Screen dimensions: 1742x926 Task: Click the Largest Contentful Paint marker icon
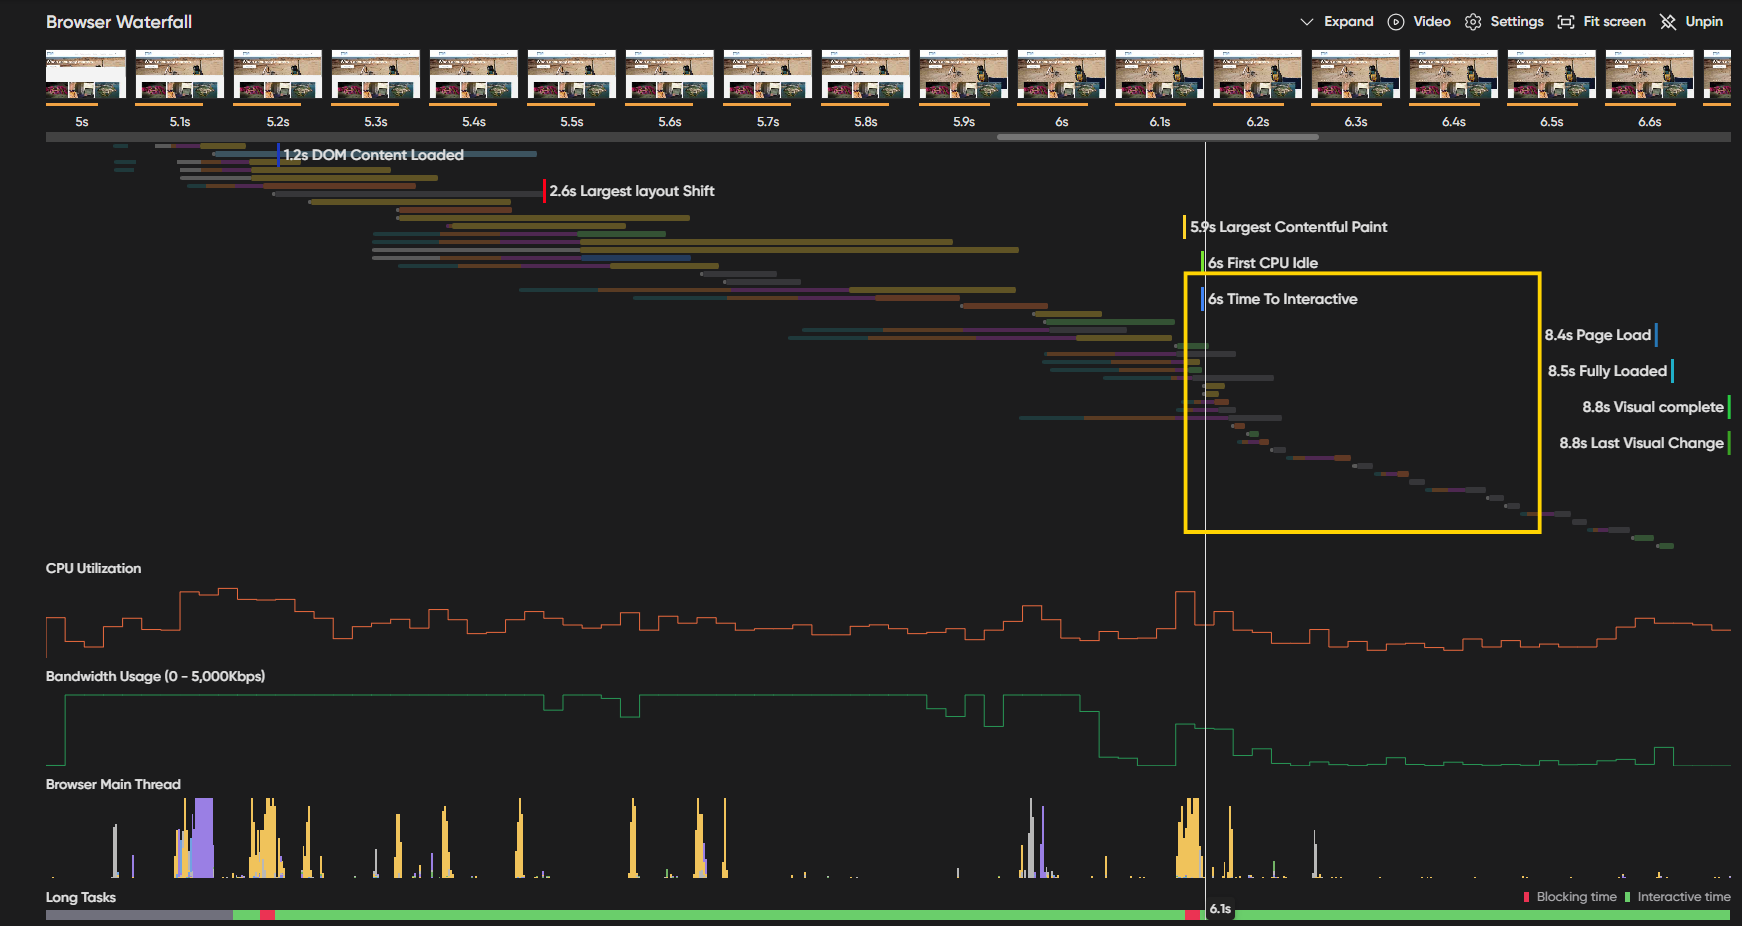pyautogui.click(x=1185, y=227)
